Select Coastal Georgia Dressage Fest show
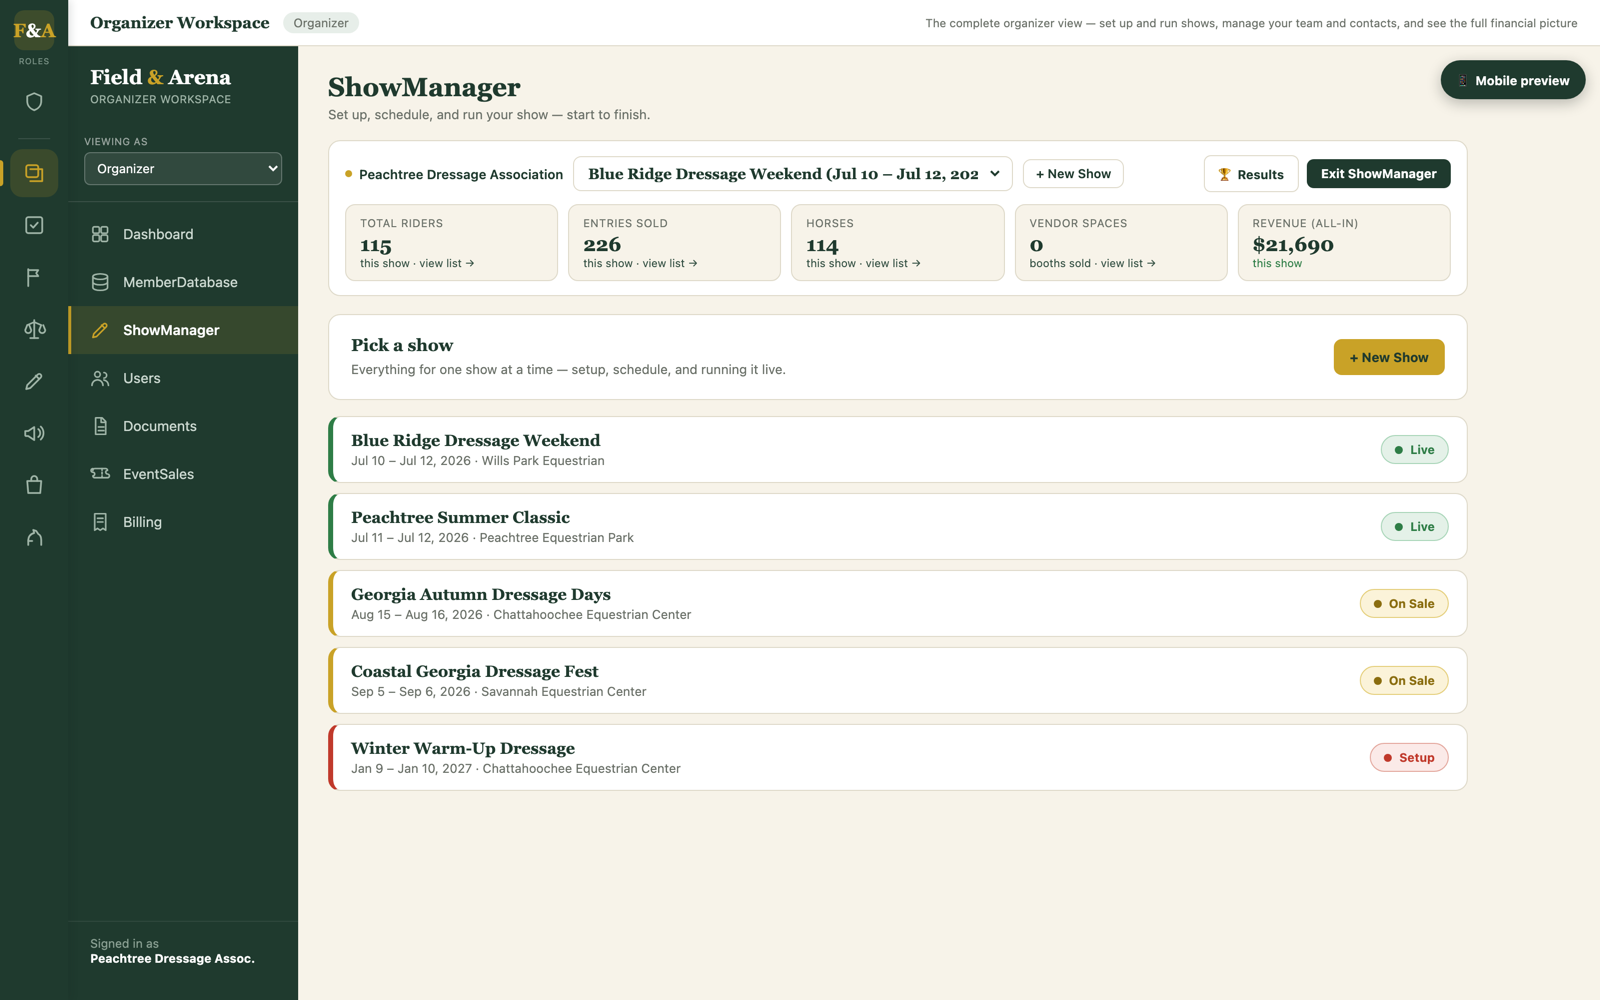 tap(898, 681)
